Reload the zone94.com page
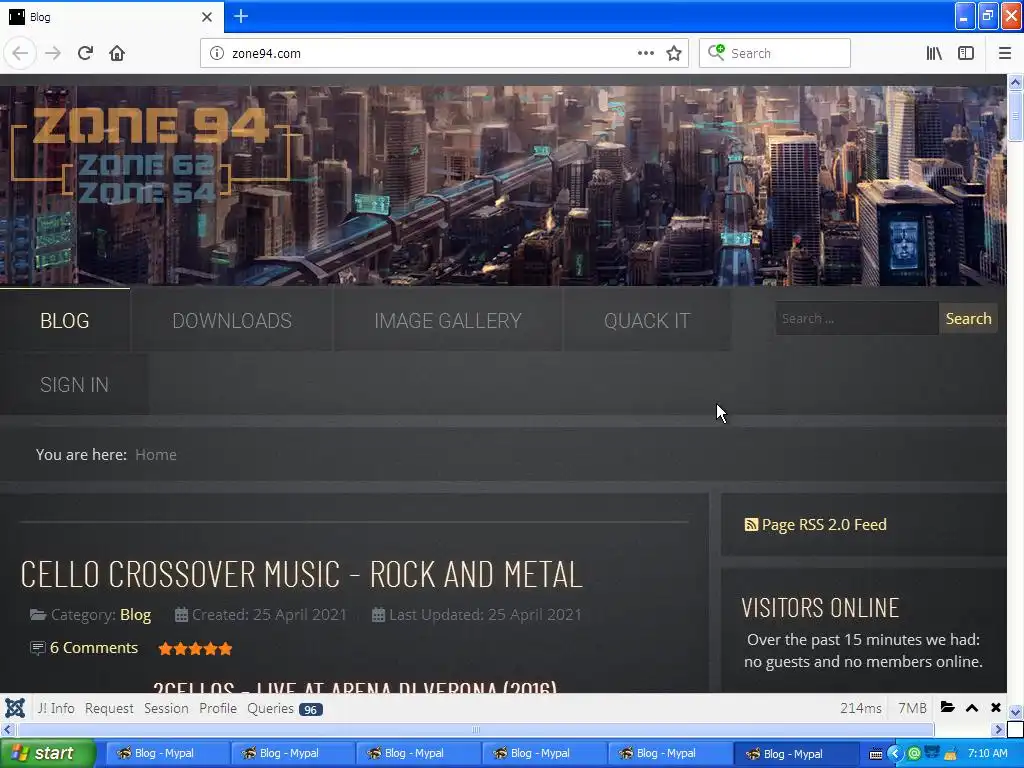This screenshot has height=768, width=1024. (85, 53)
